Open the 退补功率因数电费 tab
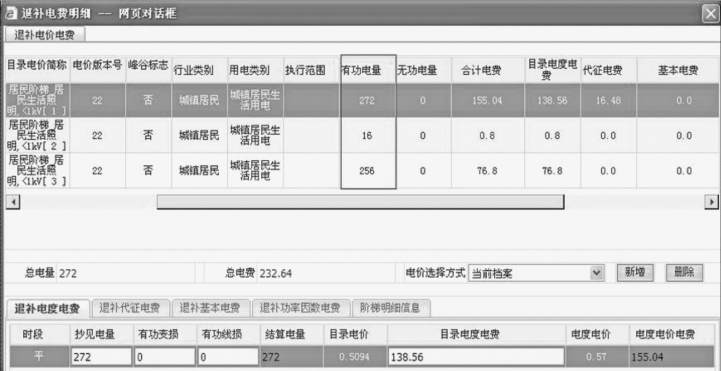Screen dimensions: 721x371 301,308
